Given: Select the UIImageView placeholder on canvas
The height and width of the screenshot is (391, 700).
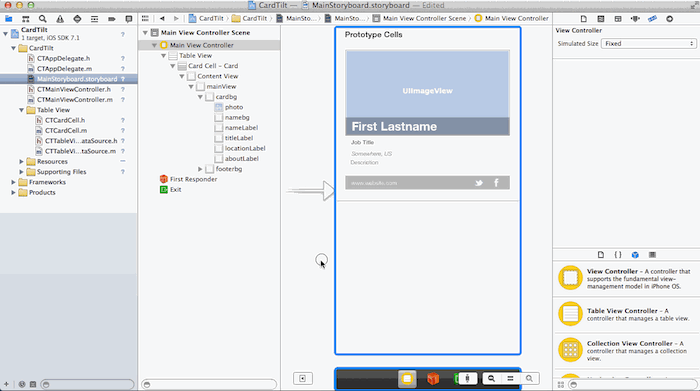Looking at the screenshot, I should pos(427,84).
